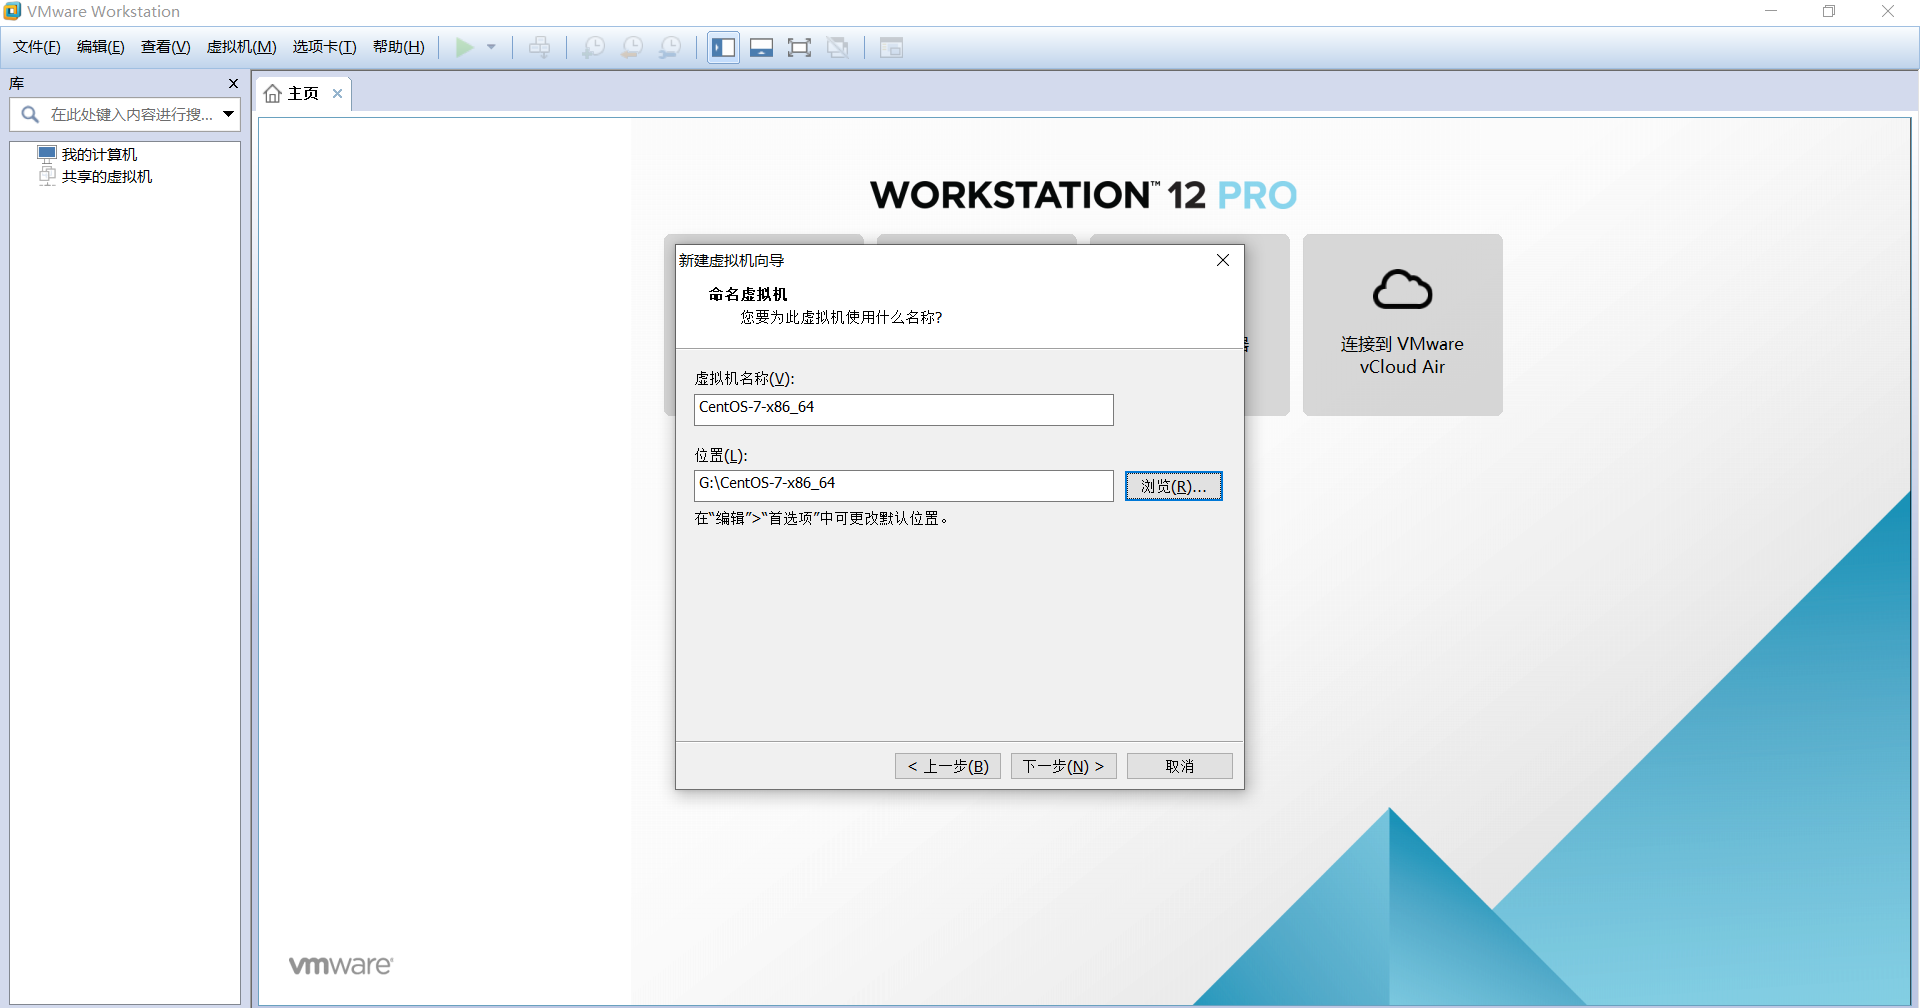
Task: Click the take snapshot clock icon
Action: (594, 47)
